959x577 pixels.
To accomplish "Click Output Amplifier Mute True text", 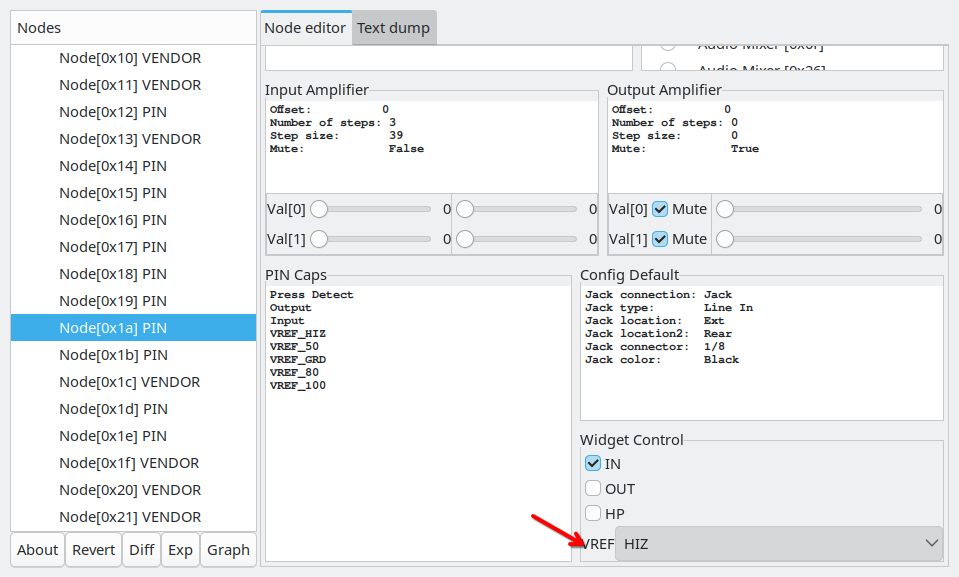I will [685, 149].
